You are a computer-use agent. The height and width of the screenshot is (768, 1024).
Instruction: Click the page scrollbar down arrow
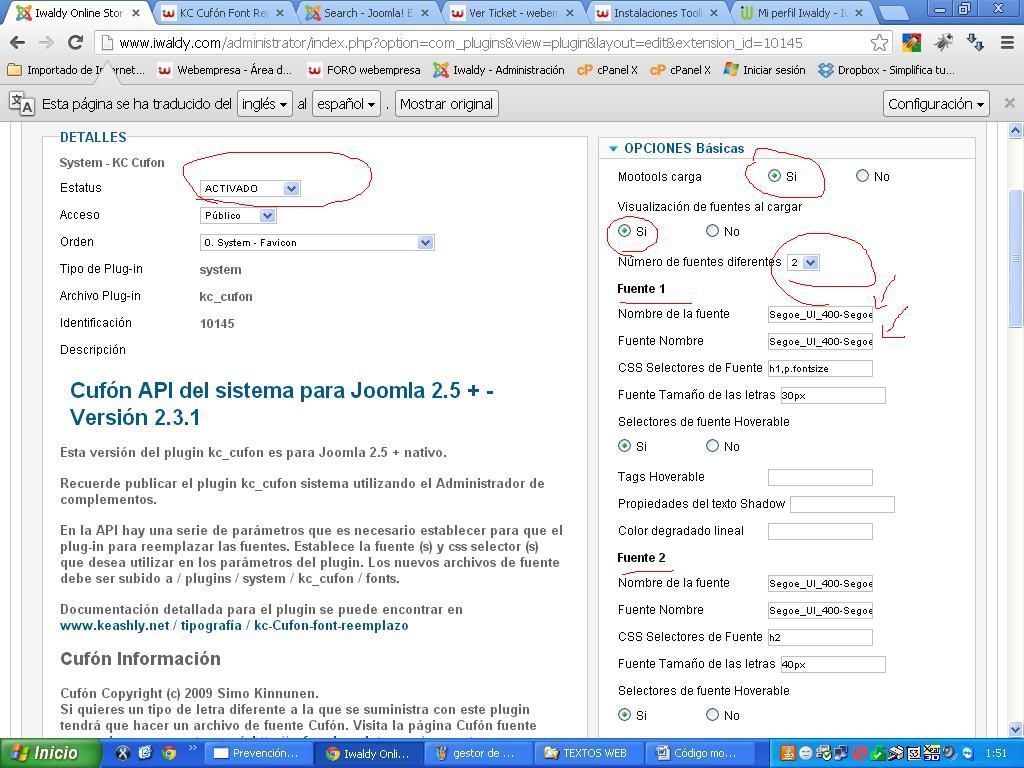tap(1015, 729)
